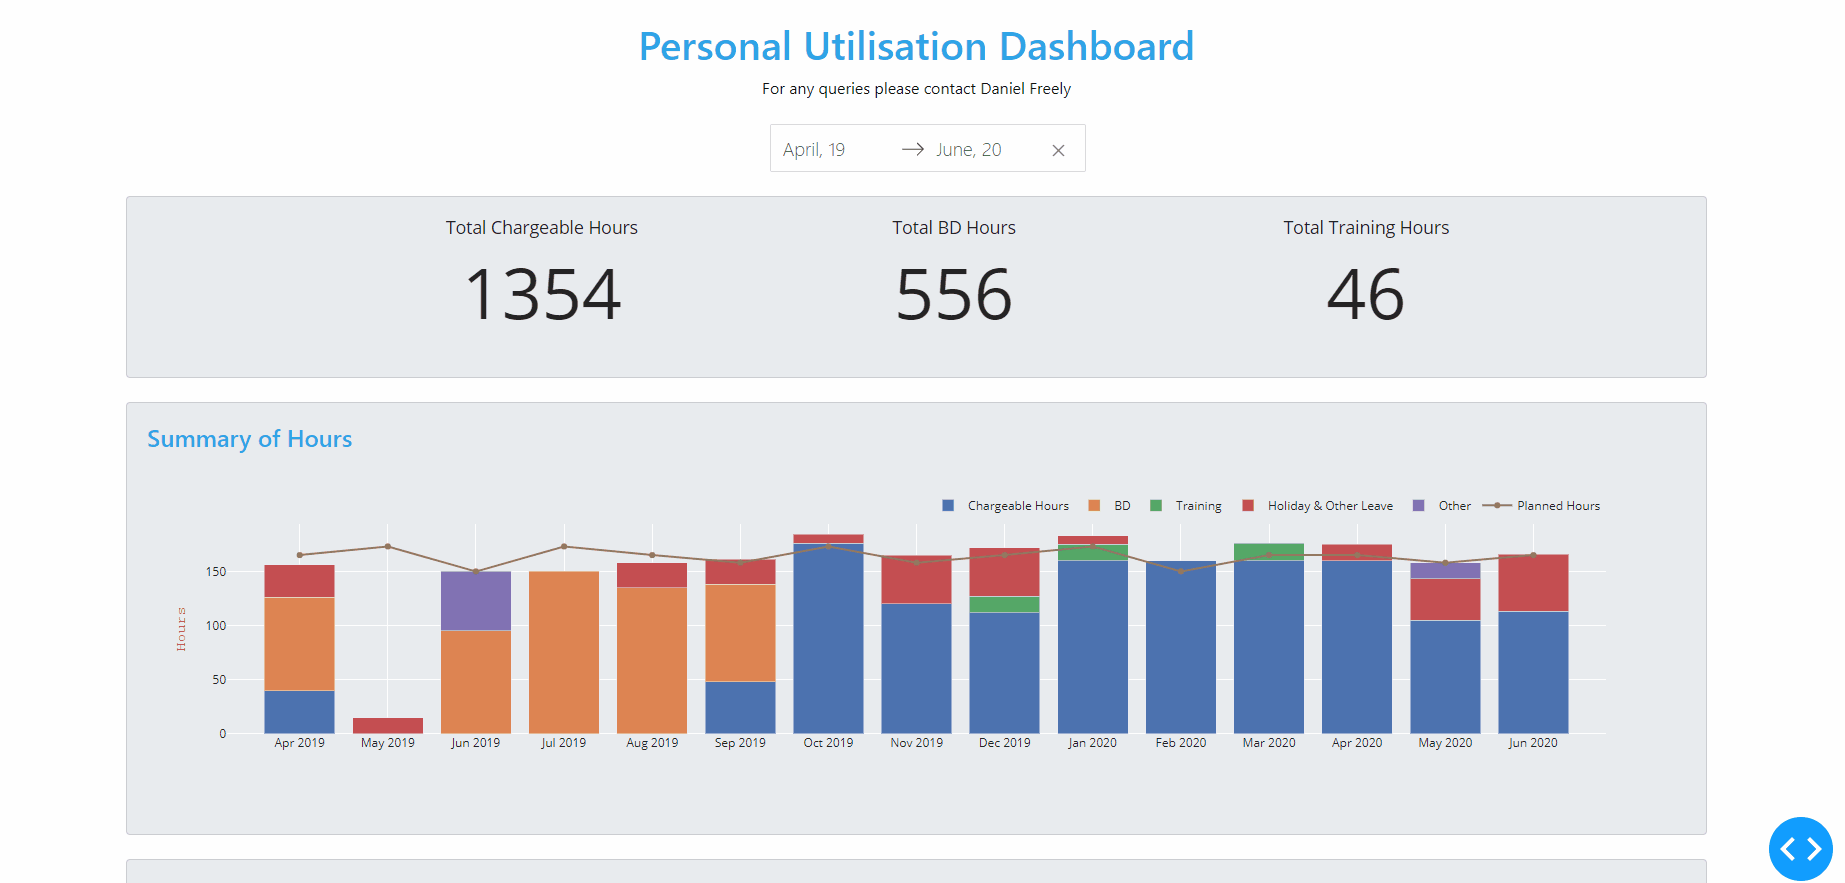The height and width of the screenshot is (883, 1845).
Task: Click the Total Training Hours value 46
Action: click(x=1366, y=295)
